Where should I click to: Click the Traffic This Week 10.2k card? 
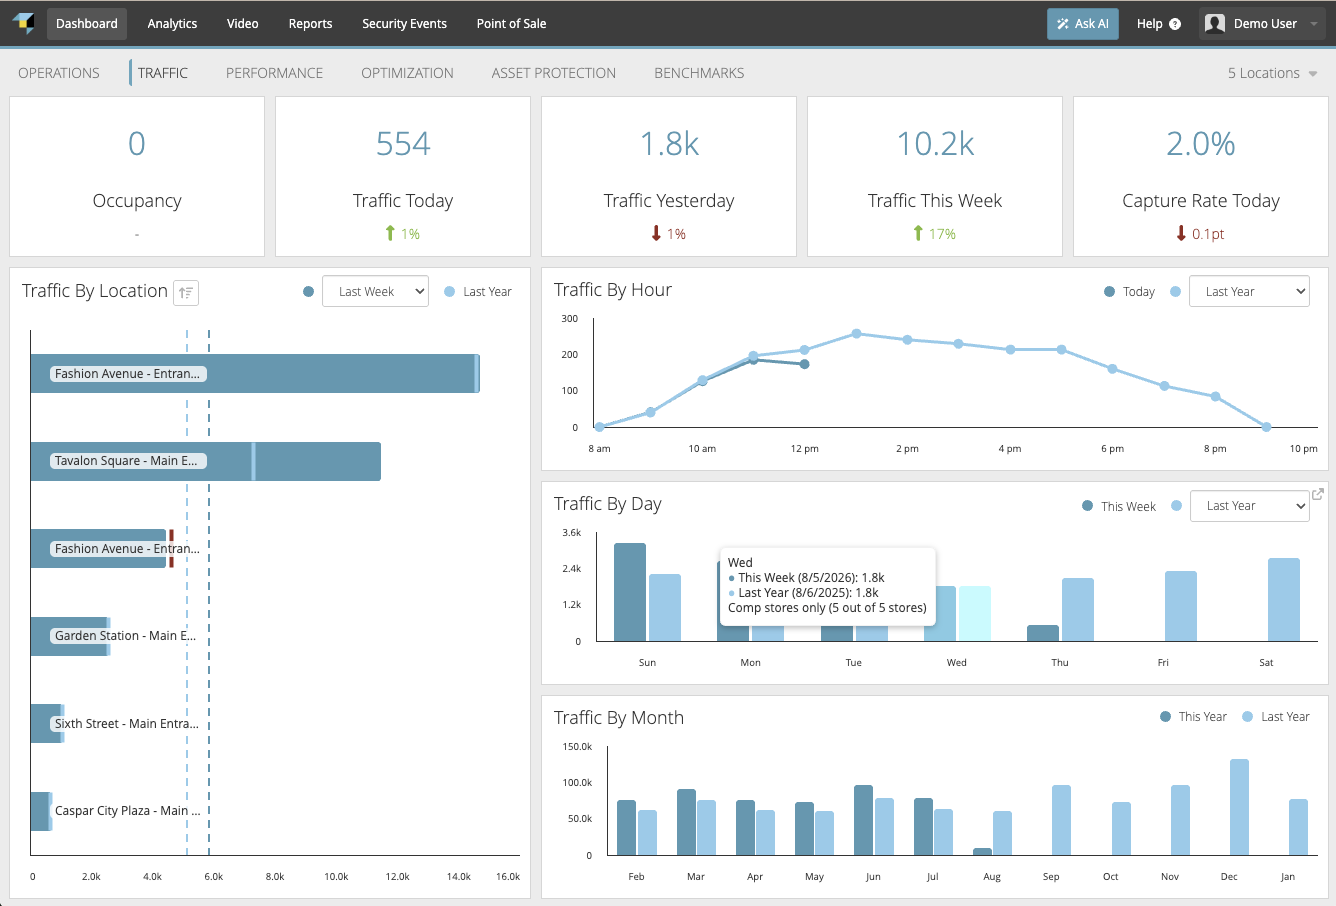point(935,177)
